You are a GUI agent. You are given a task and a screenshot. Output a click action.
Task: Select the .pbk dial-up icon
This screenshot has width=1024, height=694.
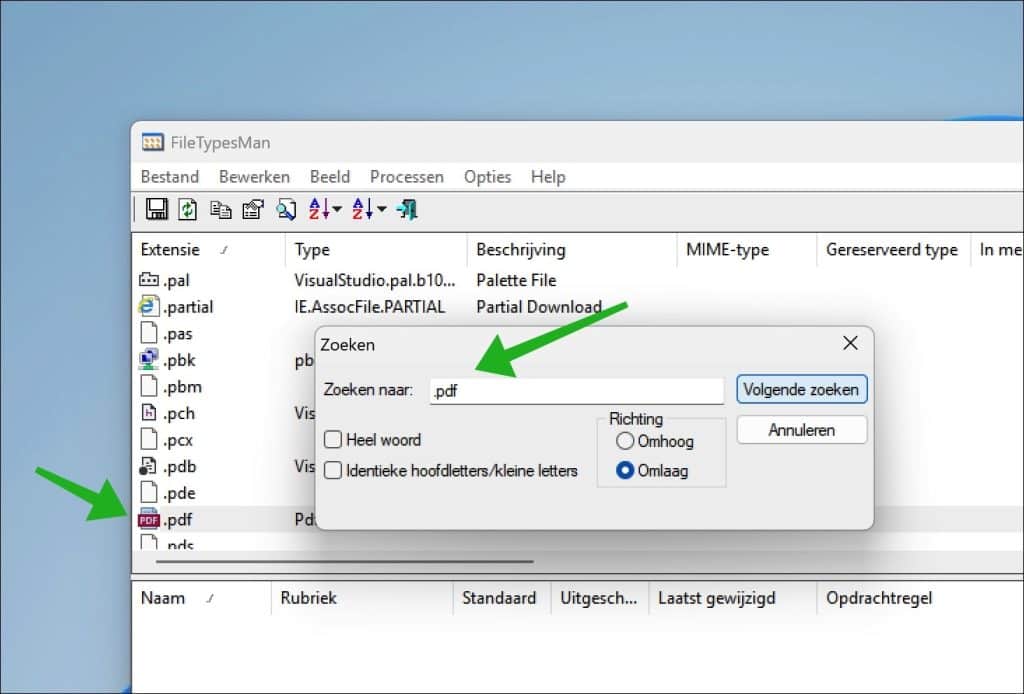149,360
